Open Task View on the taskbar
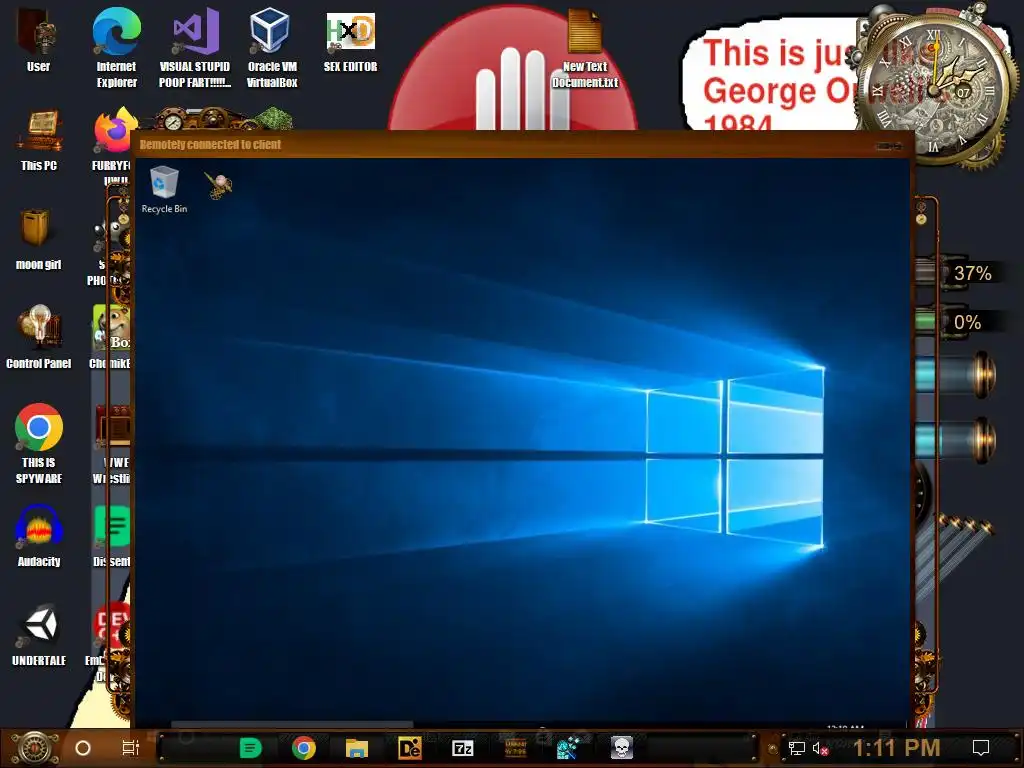 click(131, 748)
